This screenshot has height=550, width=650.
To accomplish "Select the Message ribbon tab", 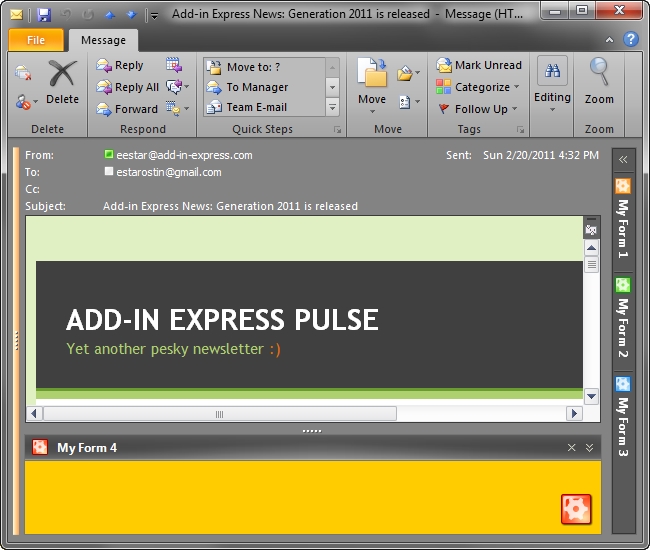I will click(103, 40).
